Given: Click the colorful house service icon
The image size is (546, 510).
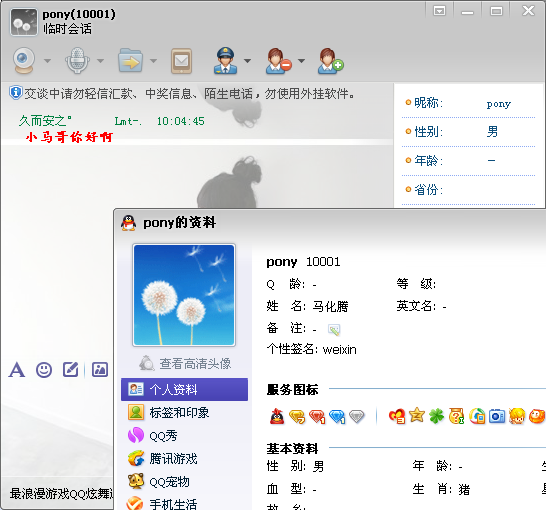Looking at the screenshot, I should coord(477,416).
